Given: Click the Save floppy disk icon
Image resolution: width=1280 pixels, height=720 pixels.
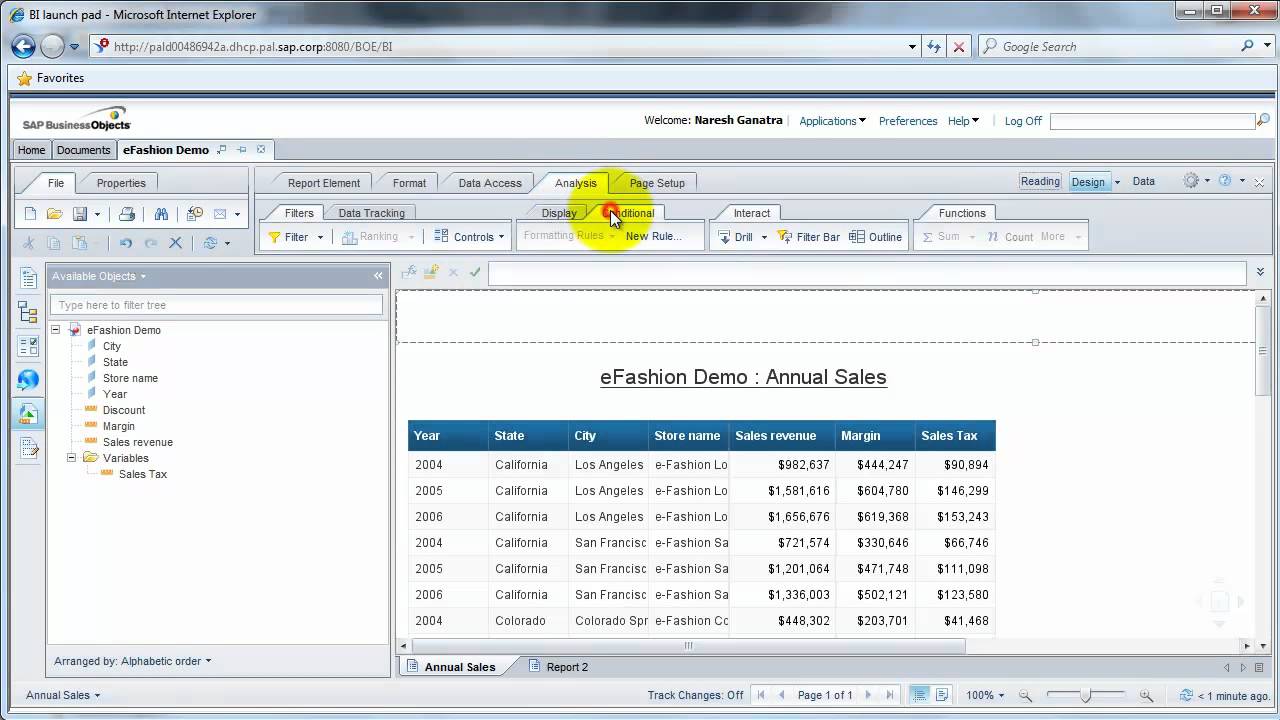Looking at the screenshot, I should coord(80,214).
